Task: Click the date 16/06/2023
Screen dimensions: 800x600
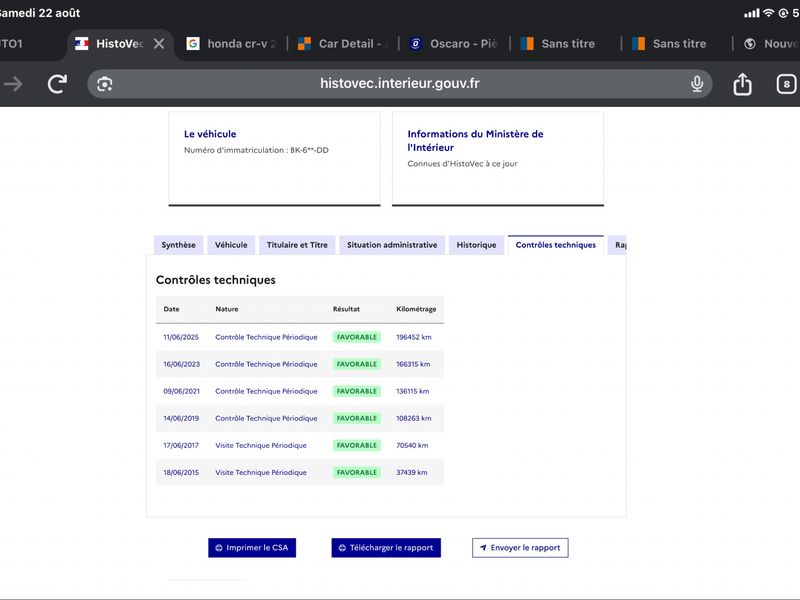Action: point(182,364)
